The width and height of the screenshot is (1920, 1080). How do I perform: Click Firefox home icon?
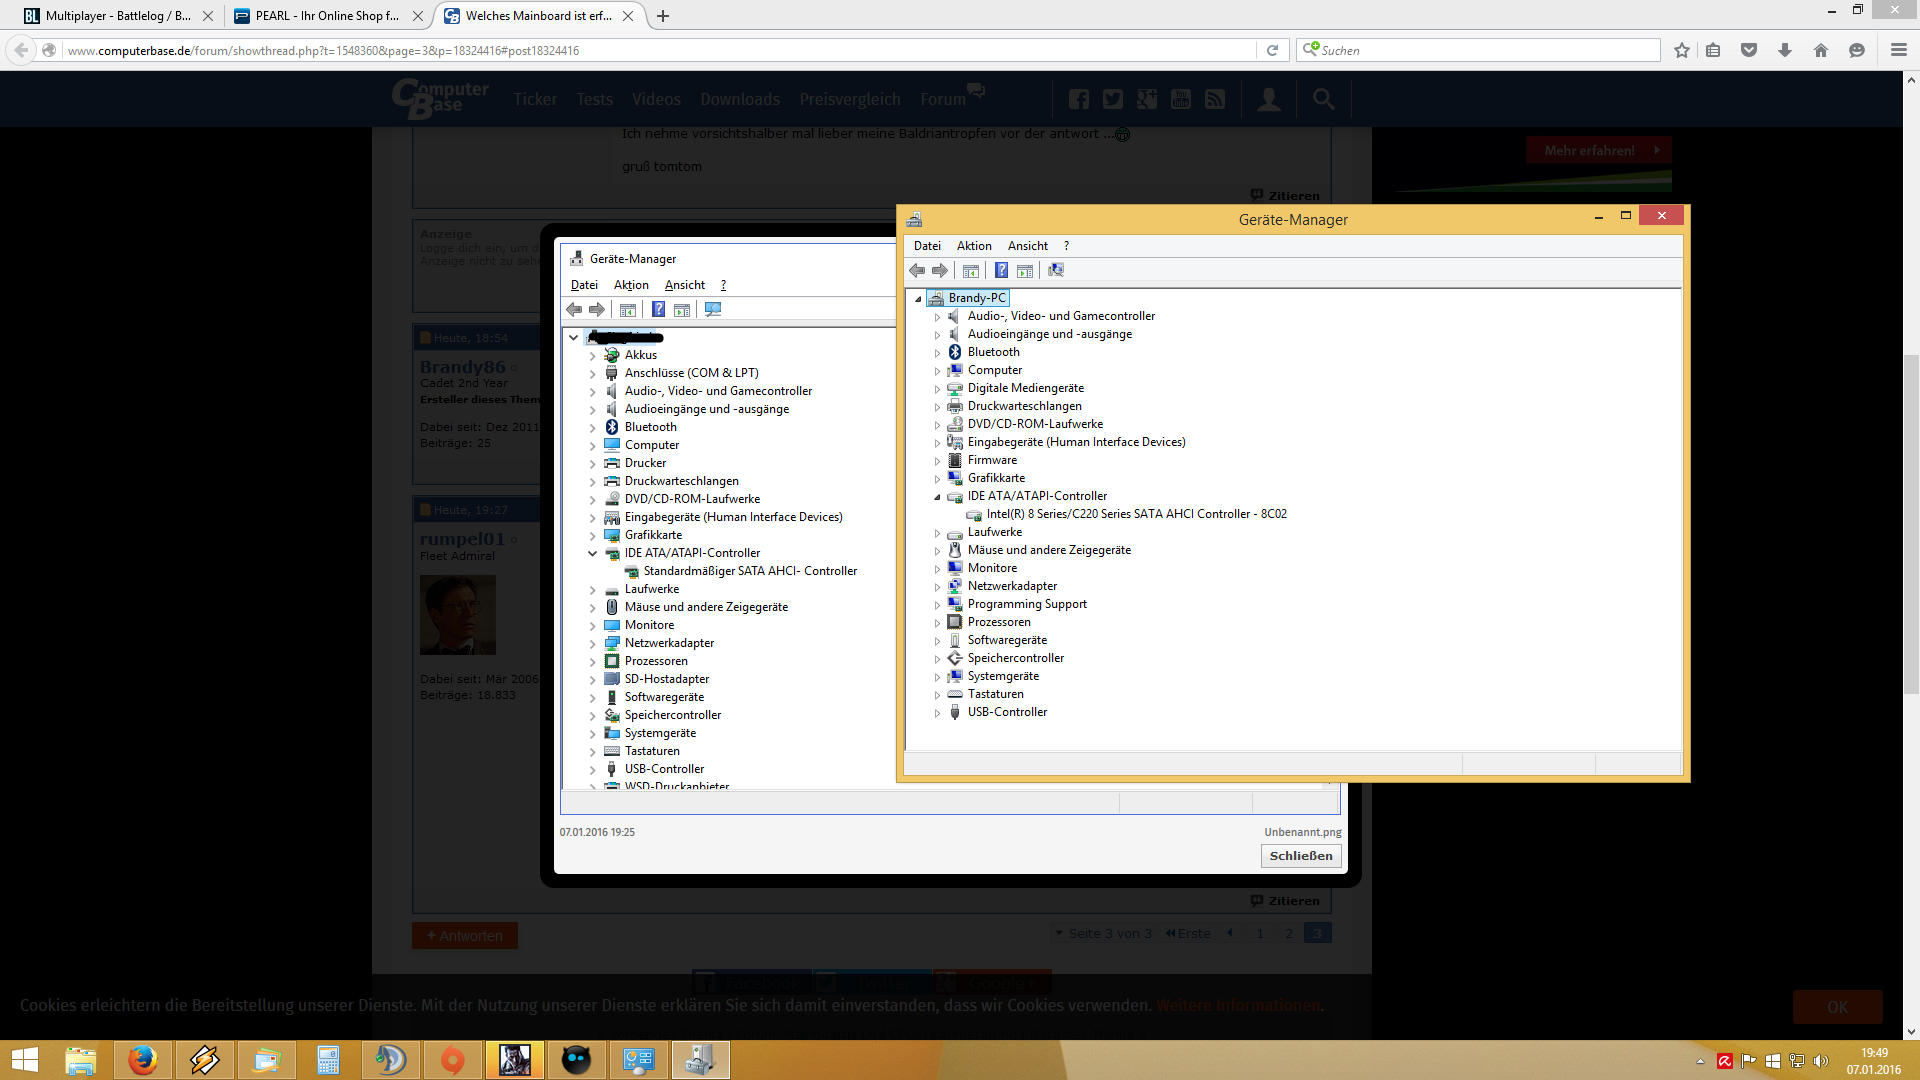click(1820, 50)
